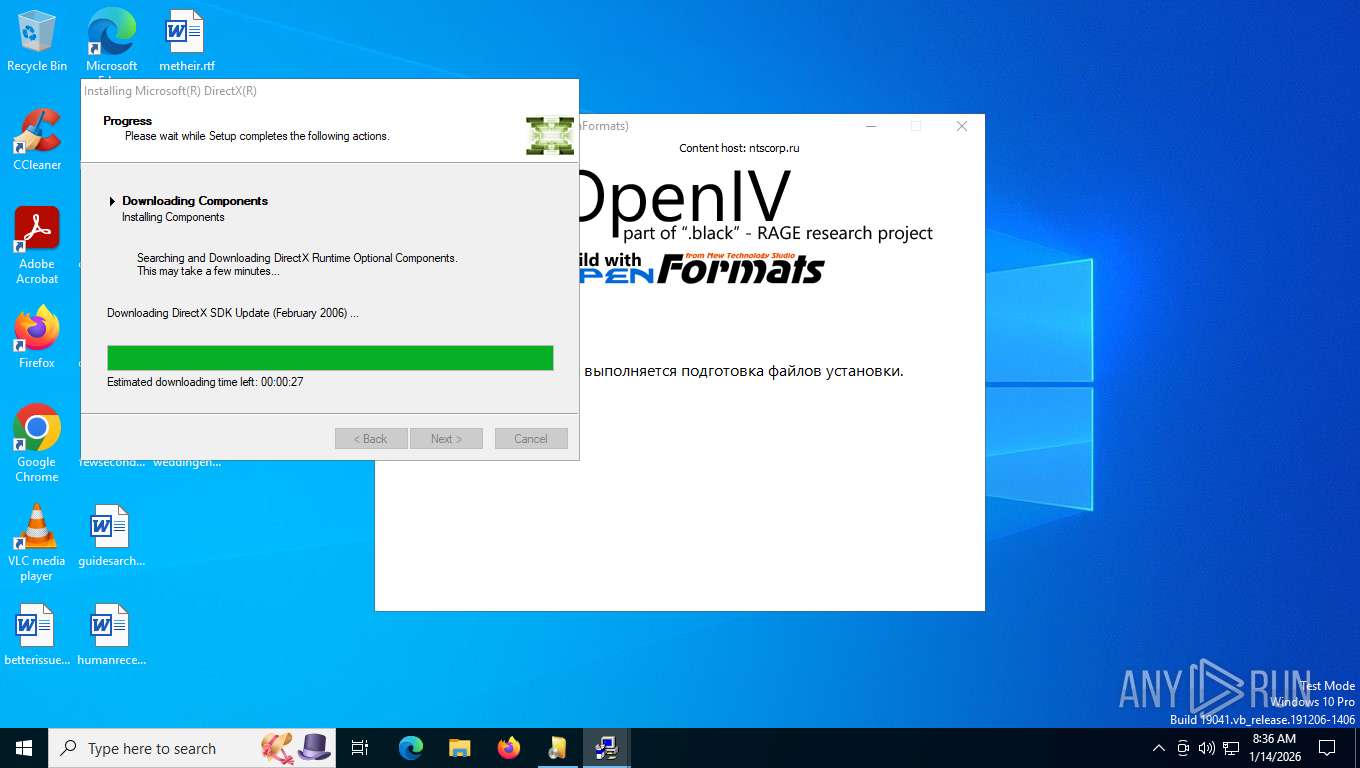Click the green download progress bar
The image size is (1360, 768).
coord(330,358)
